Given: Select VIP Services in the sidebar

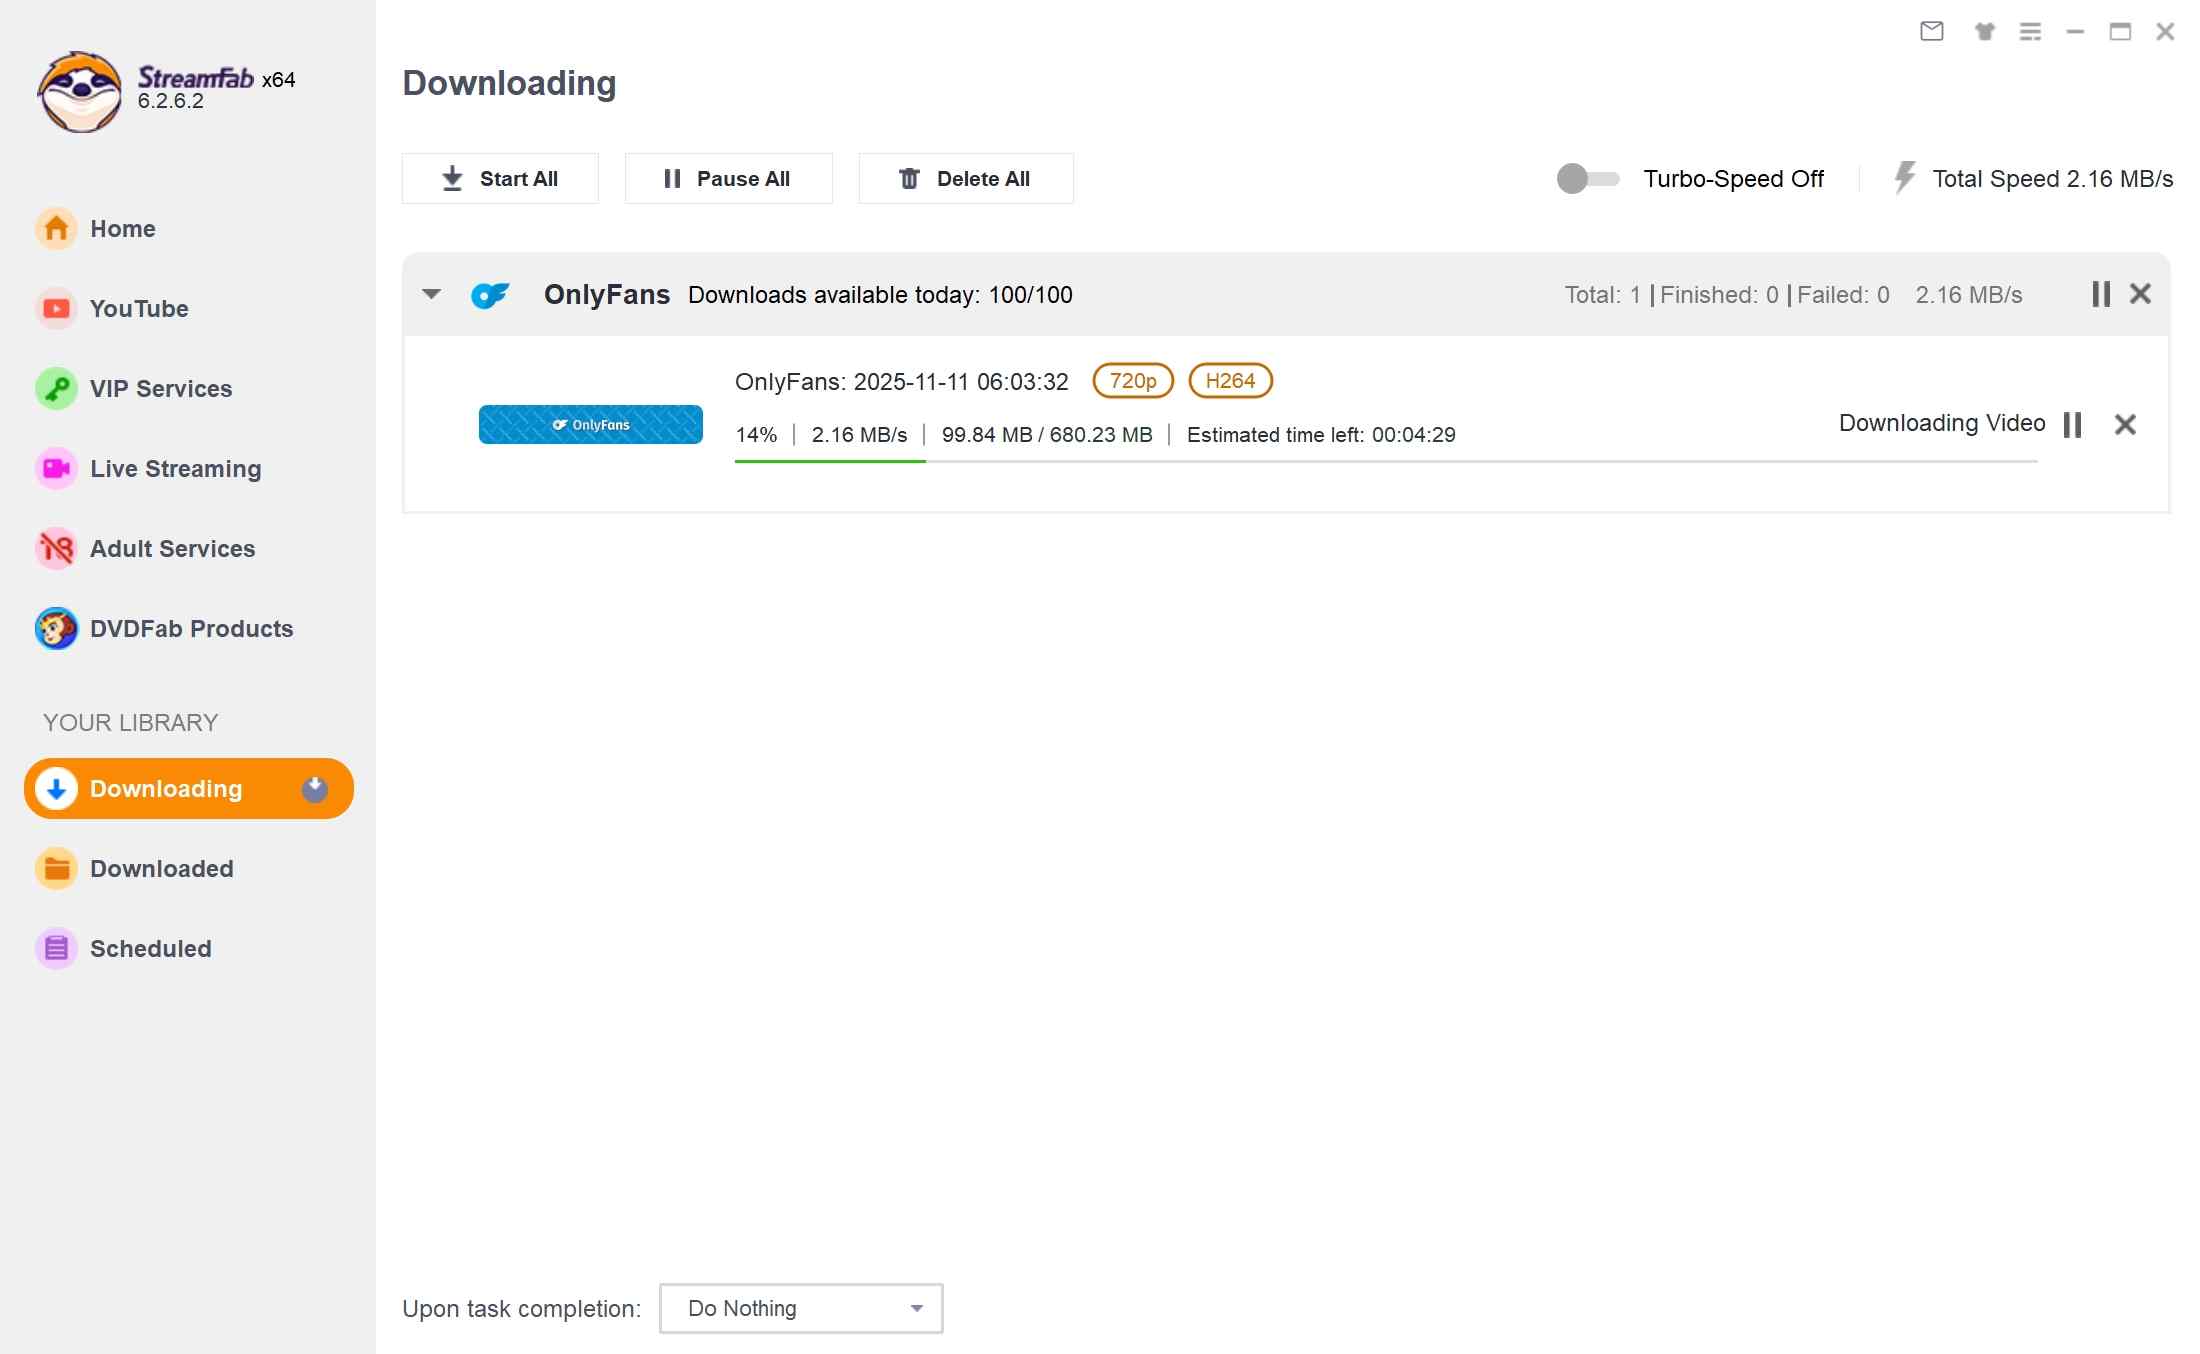Looking at the screenshot, I should click(159, 388).
